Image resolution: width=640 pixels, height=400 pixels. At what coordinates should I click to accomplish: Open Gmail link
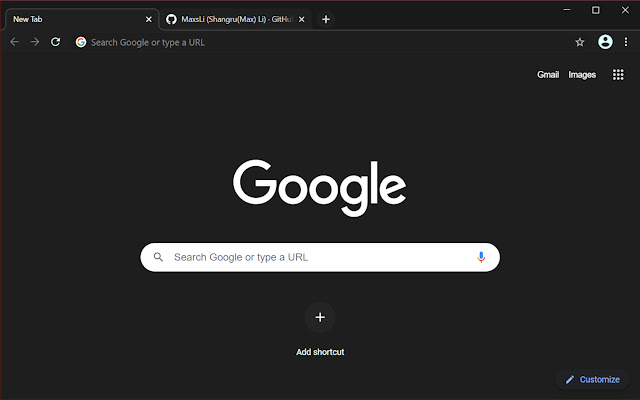[548, 75]
